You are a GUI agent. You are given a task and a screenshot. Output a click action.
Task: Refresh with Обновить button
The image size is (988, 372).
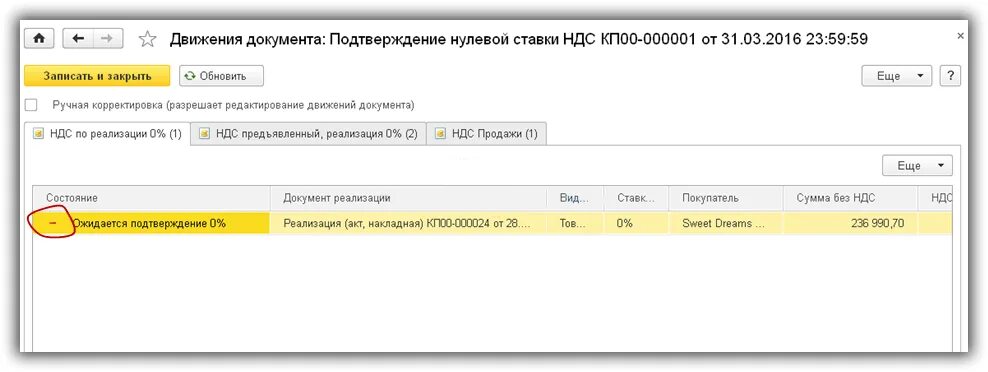pyautogui.click(x=221, y=76)
